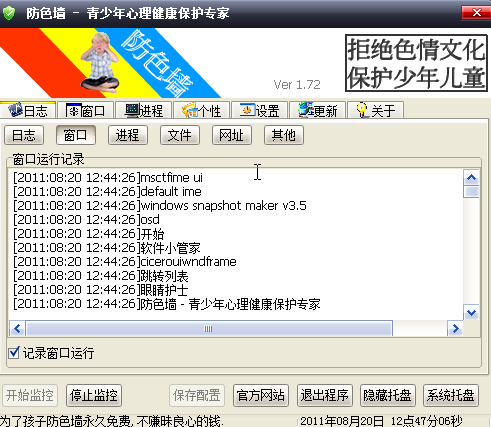Show the 文件 log sub-view
The width and height of the screenshot is (491, 427).
click(x=180, y=135)
